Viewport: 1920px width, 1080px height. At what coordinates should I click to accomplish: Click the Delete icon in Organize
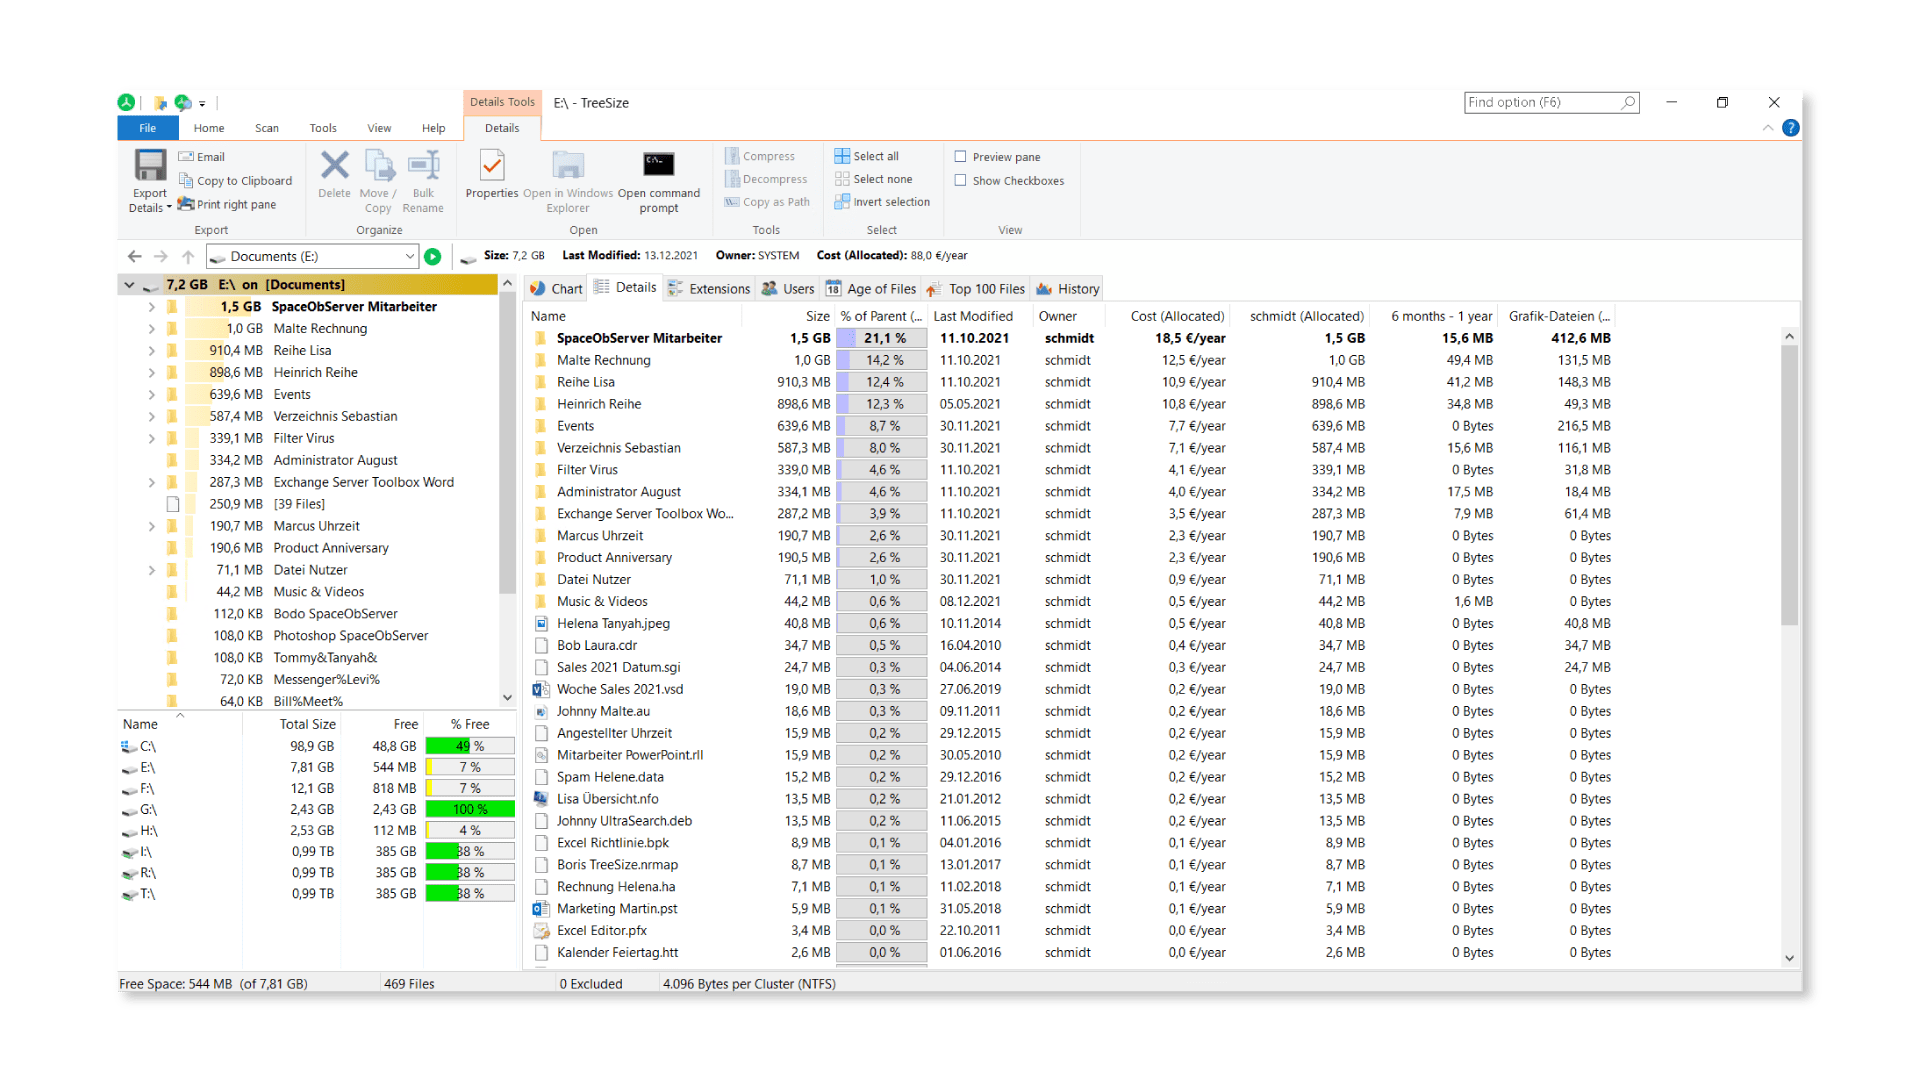pyautogui.click(x=334, y=166)
